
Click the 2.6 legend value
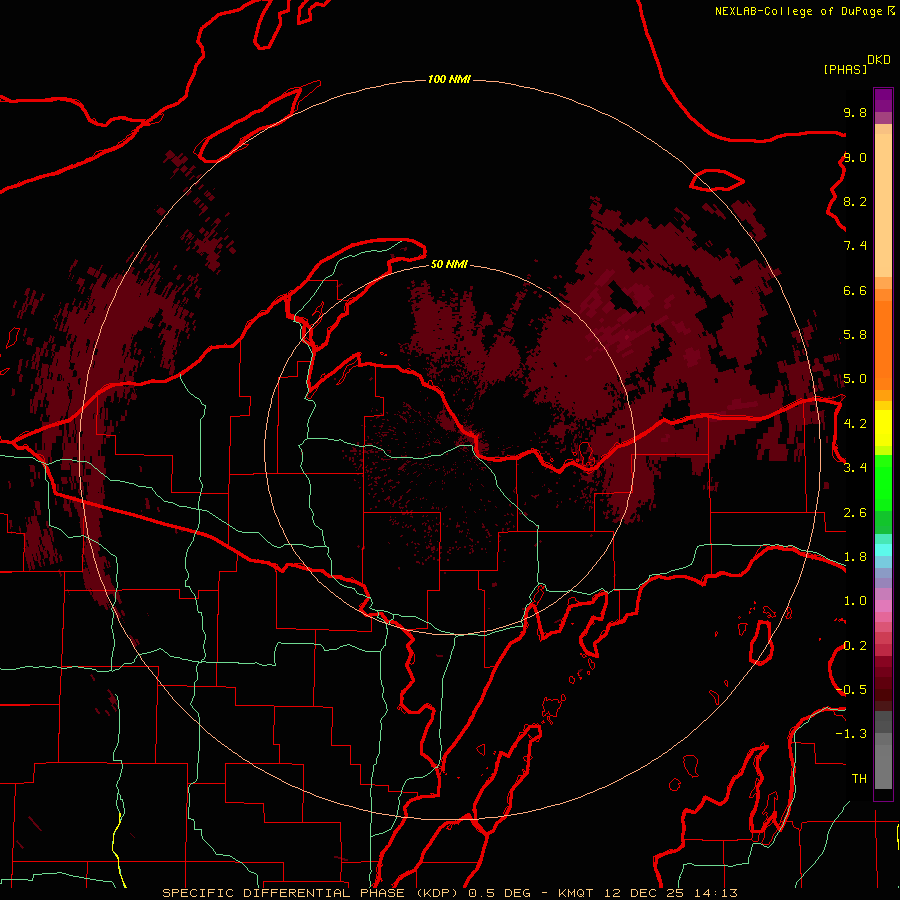coord(855,513)
